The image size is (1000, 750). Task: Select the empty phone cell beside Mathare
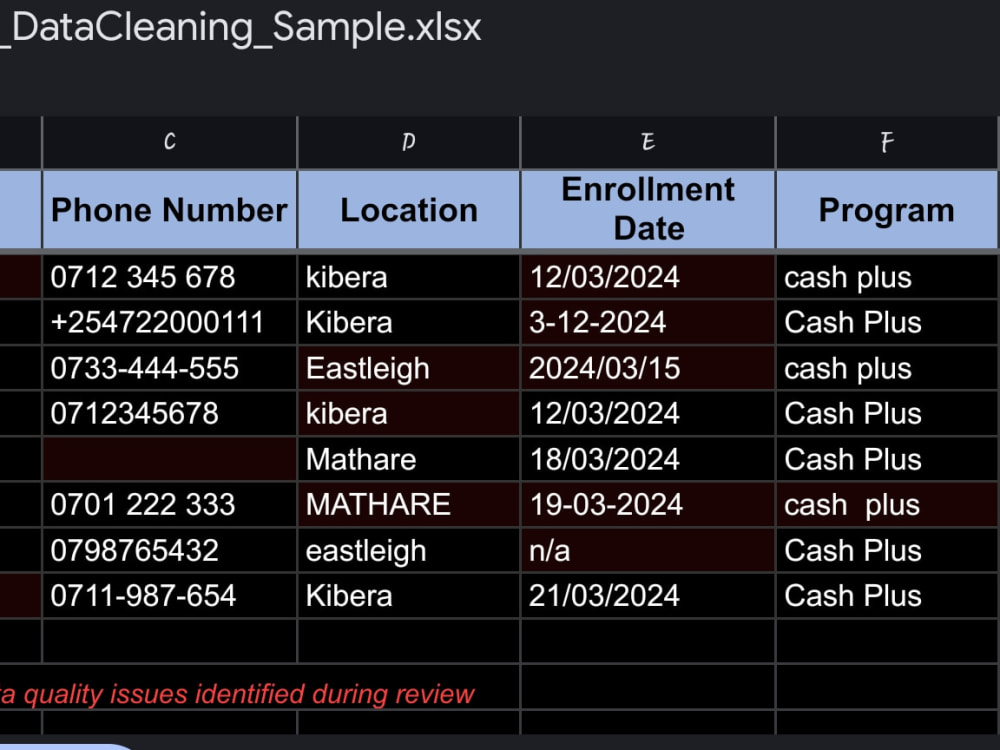170,459
